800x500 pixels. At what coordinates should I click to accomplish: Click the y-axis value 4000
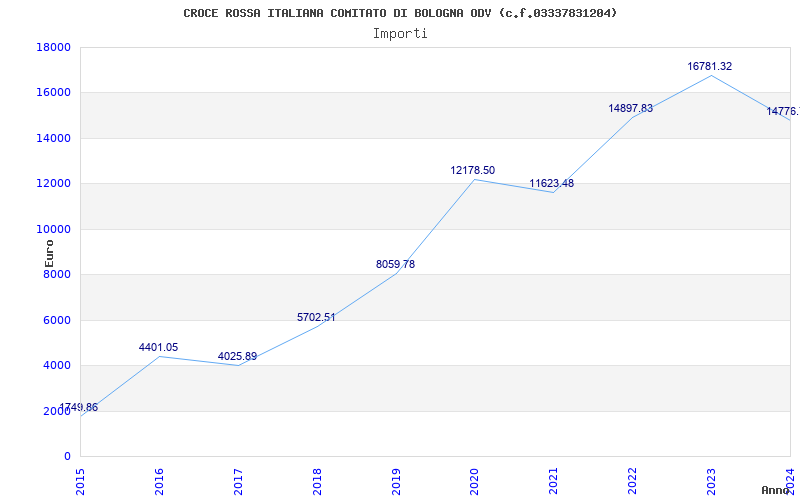57,366
